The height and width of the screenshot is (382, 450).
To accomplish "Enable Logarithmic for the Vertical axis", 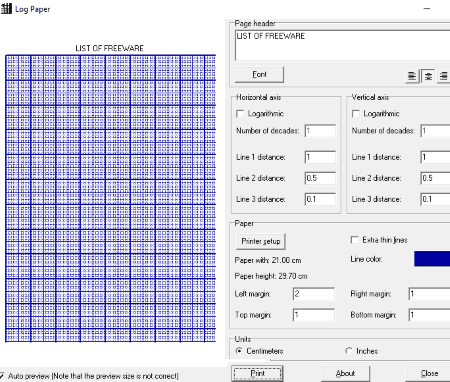I will [x=356, y=114].
